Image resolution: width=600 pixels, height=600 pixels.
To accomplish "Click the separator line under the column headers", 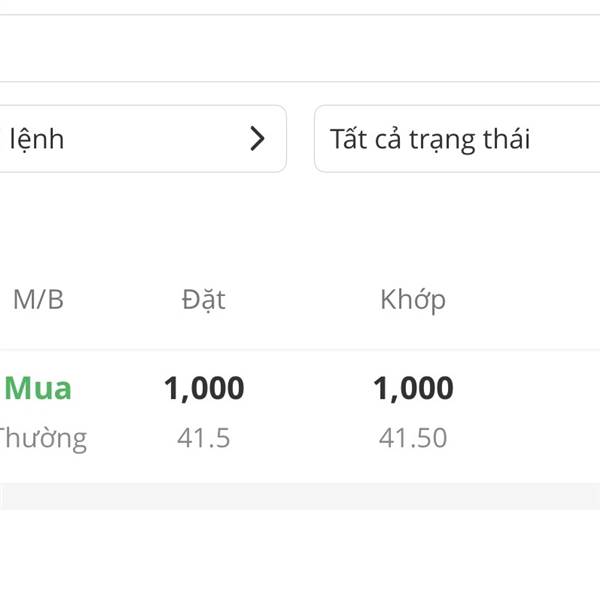I will pyautogui.click(x=300, y=350).
